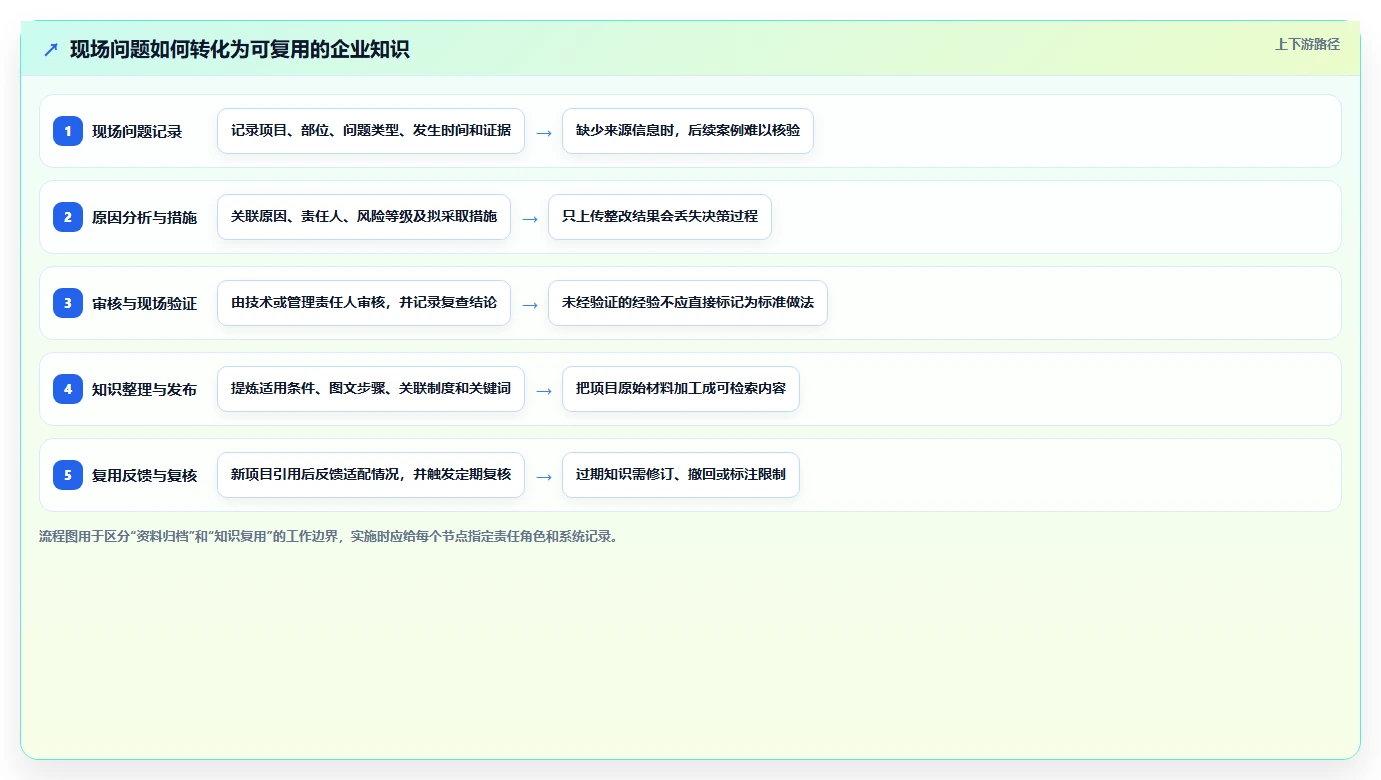Click the box 新项目引用后反馈适配情况，并触发定期复核
Image resolution: width=1381 pixels, height=780 pixels.
click(x=371, y=475)
